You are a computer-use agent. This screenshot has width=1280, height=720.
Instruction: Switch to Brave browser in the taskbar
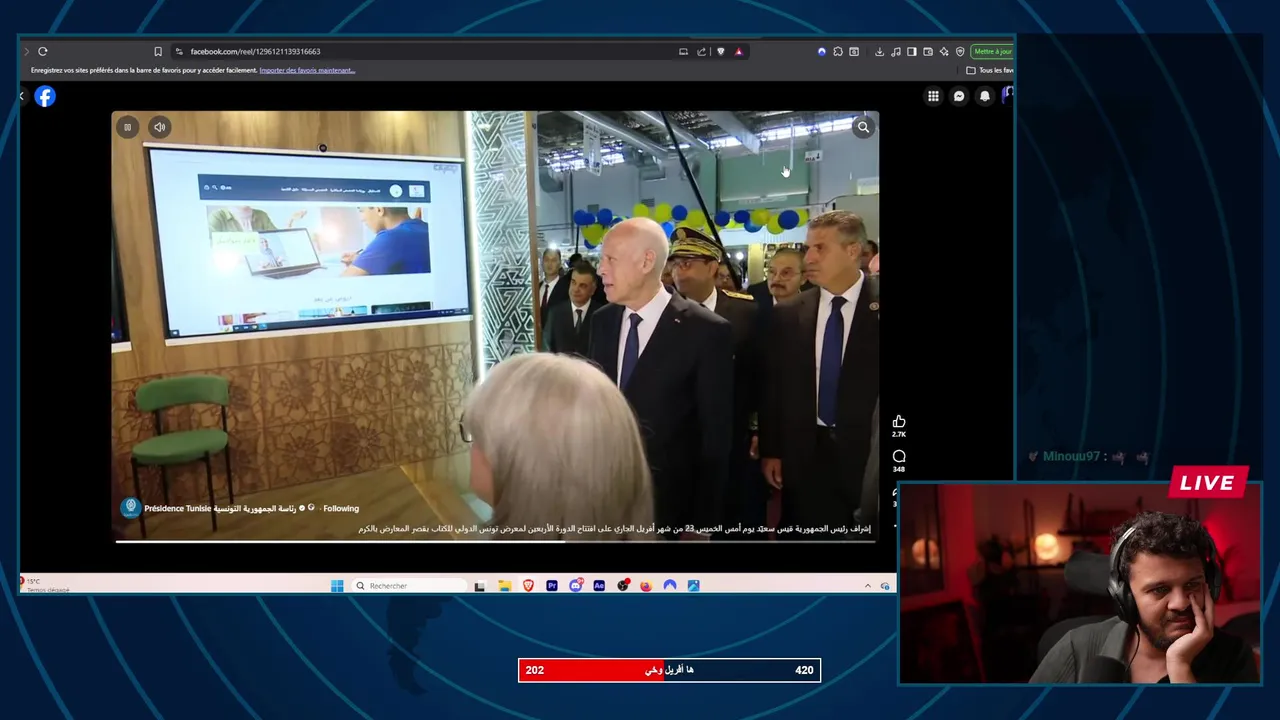528,586
